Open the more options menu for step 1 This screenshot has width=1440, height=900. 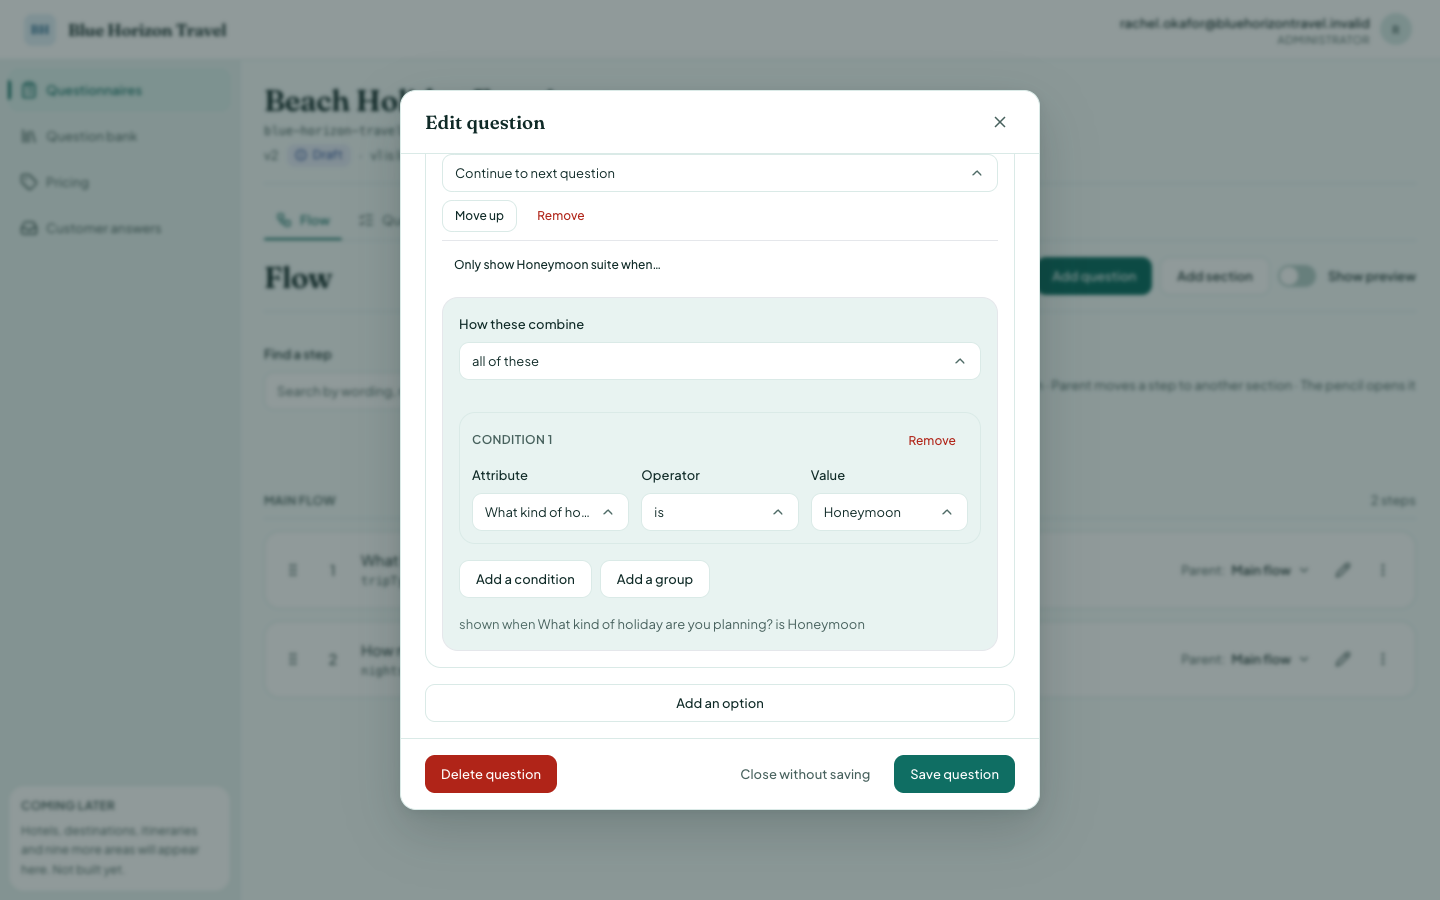(x=1383, y=570)
